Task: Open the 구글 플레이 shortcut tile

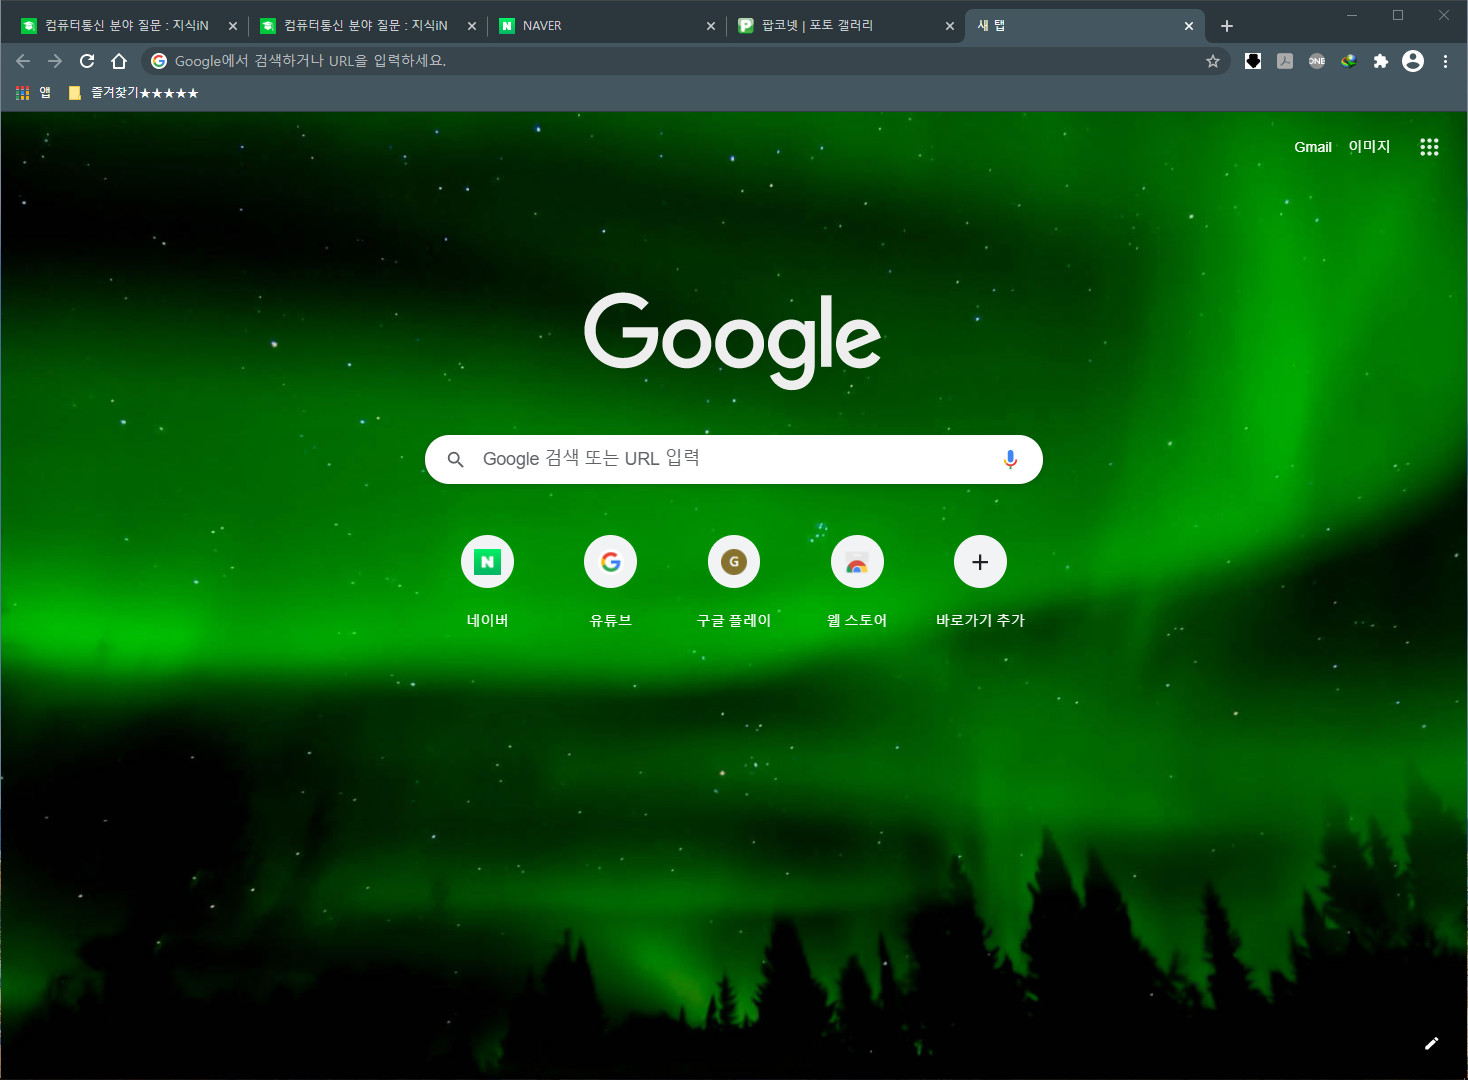Action: [x=734, y=582]
